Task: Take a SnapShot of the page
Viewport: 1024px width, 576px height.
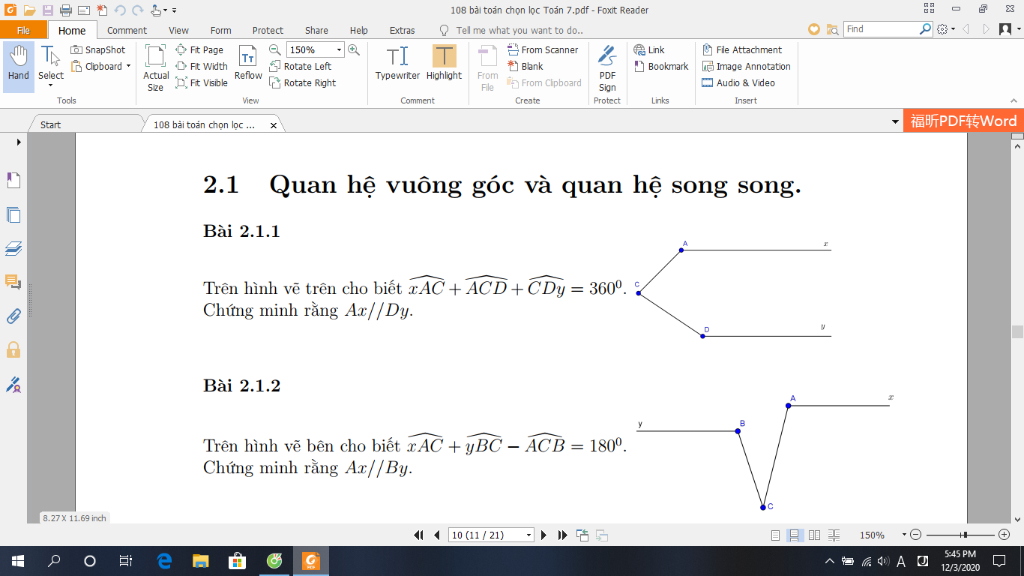Action: [x=97, y=50]
